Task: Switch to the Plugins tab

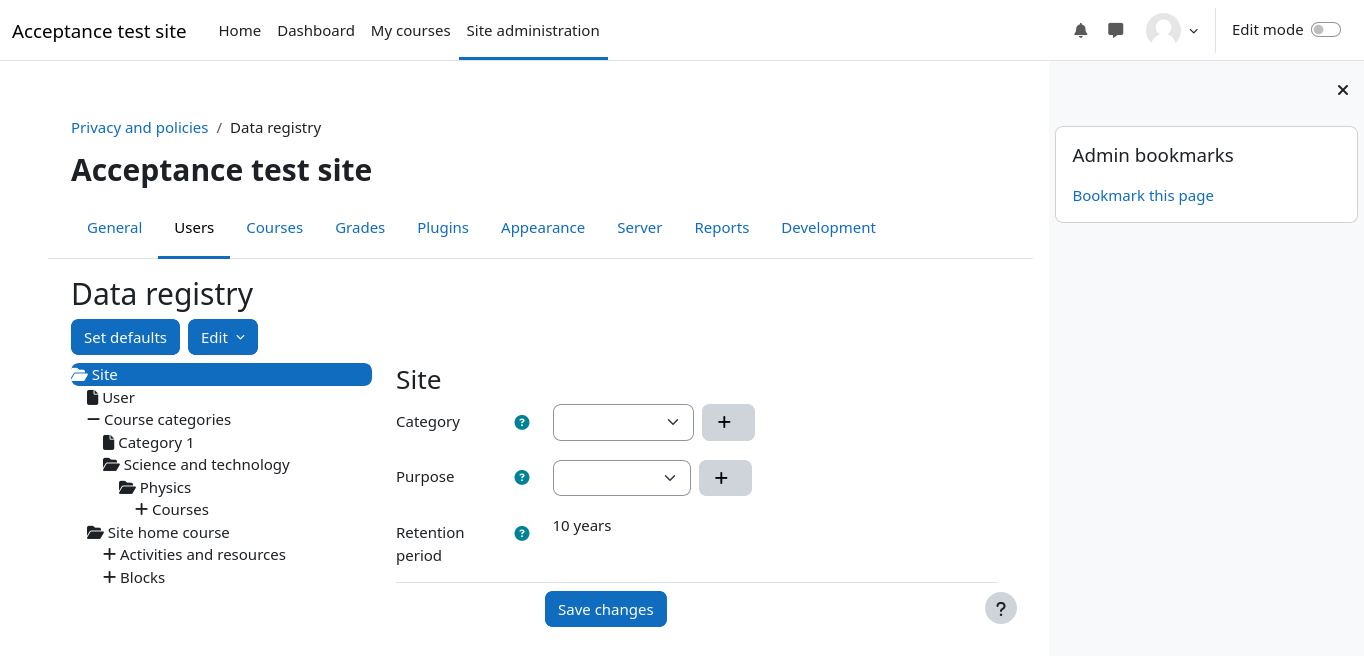Action: (x=442, y=228)
